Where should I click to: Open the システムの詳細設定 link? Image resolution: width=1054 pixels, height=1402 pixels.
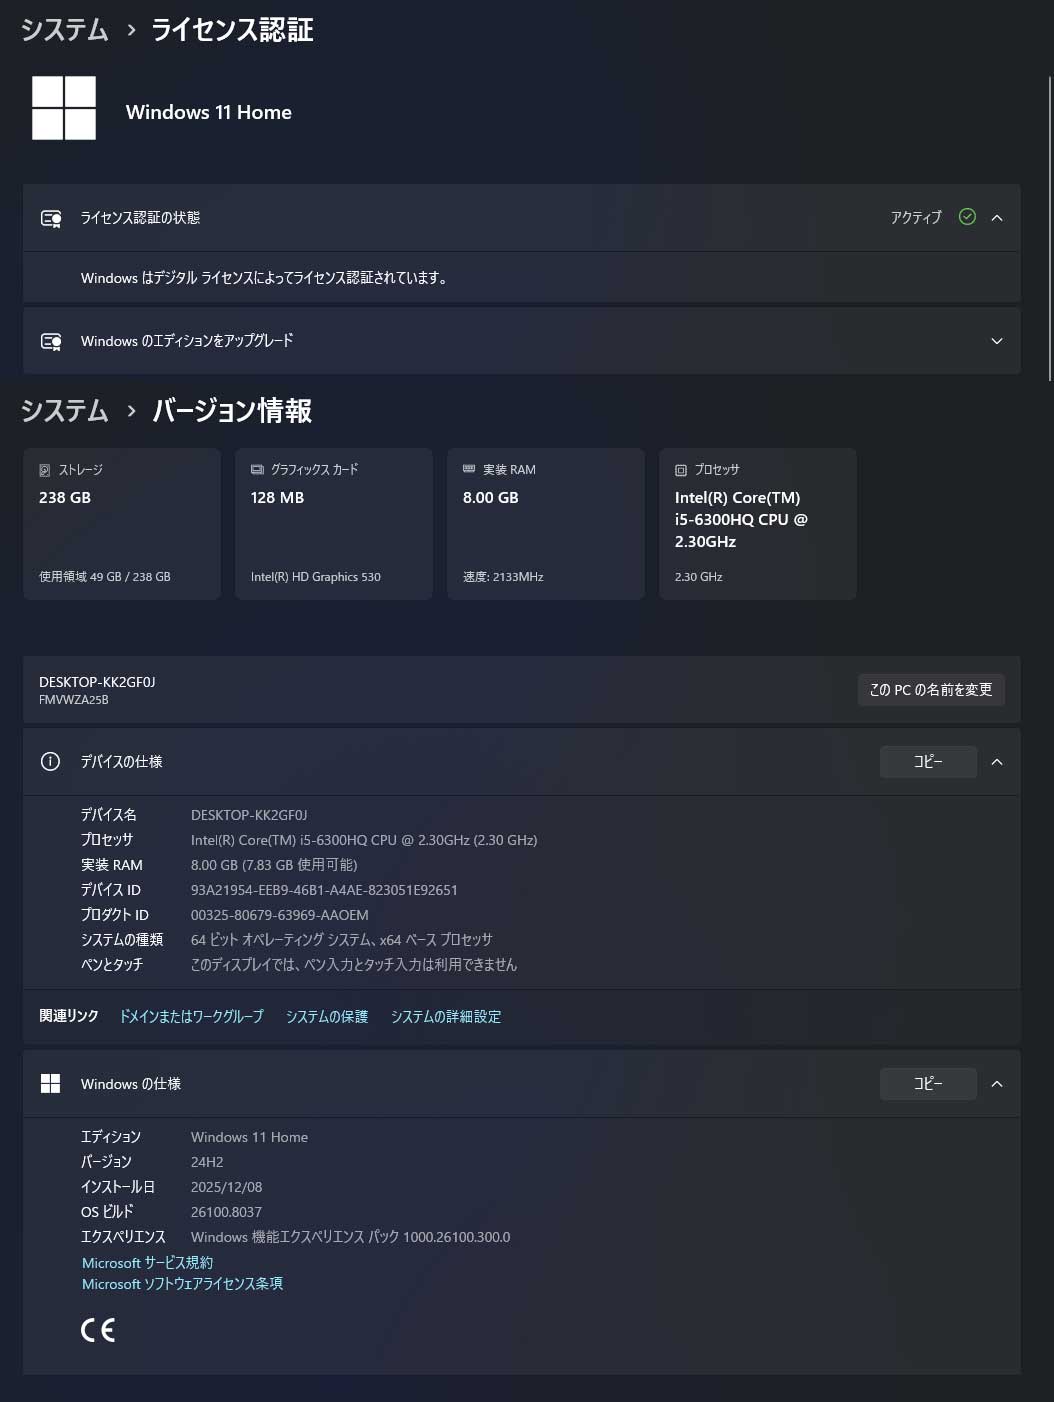click(446, 1017)
